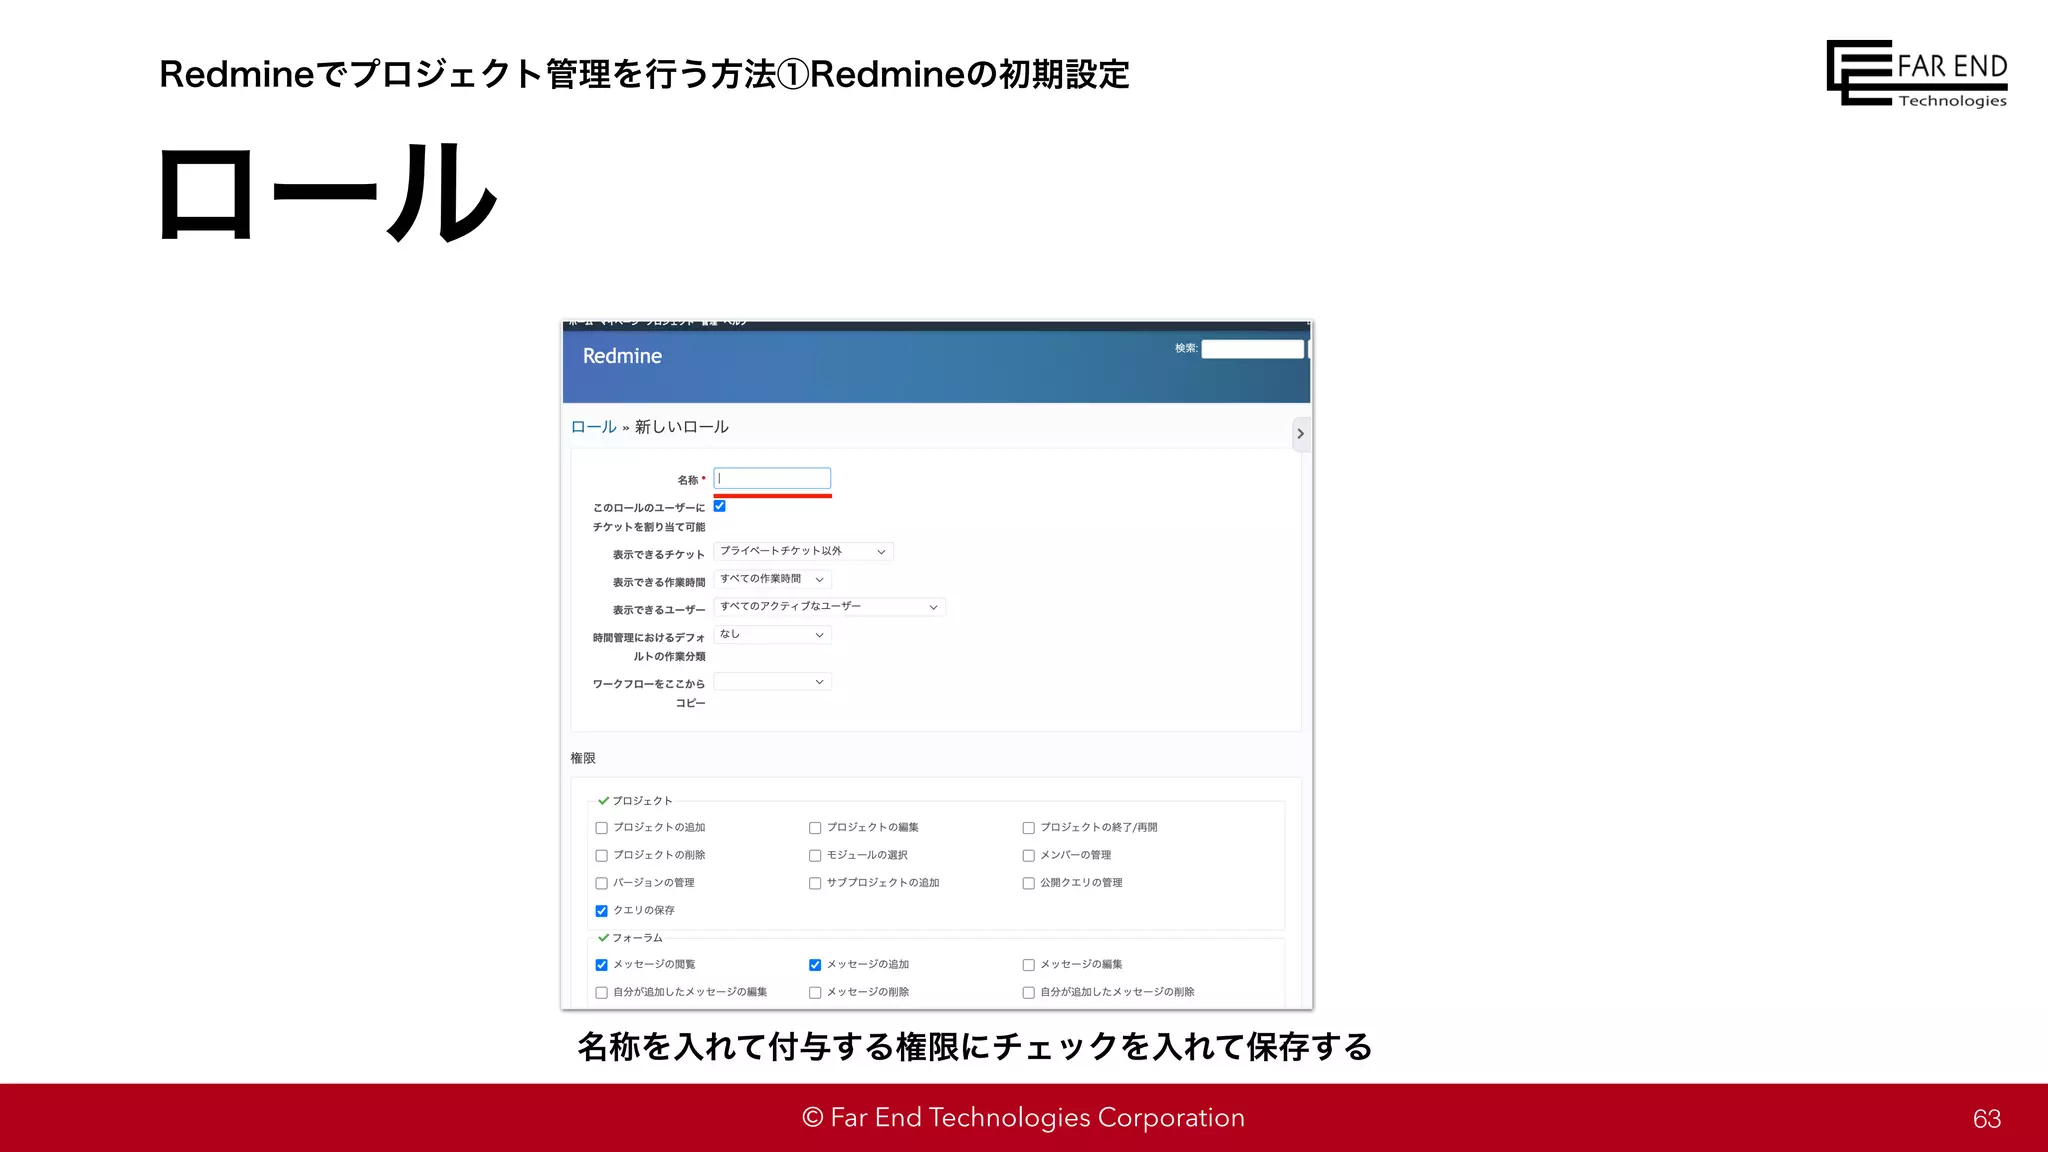The image size is (2048, 1152).
Task: Click the green check icon beside プロジェクト legend
Action: tap(603, 801)
